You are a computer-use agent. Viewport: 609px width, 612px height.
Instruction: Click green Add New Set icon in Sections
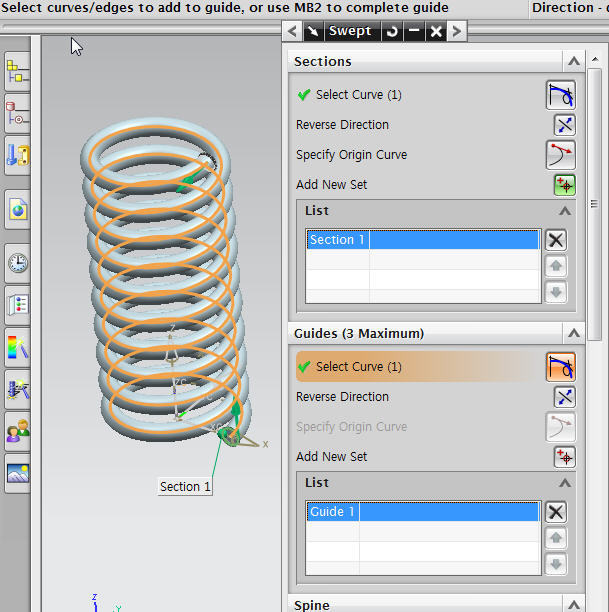564,185
